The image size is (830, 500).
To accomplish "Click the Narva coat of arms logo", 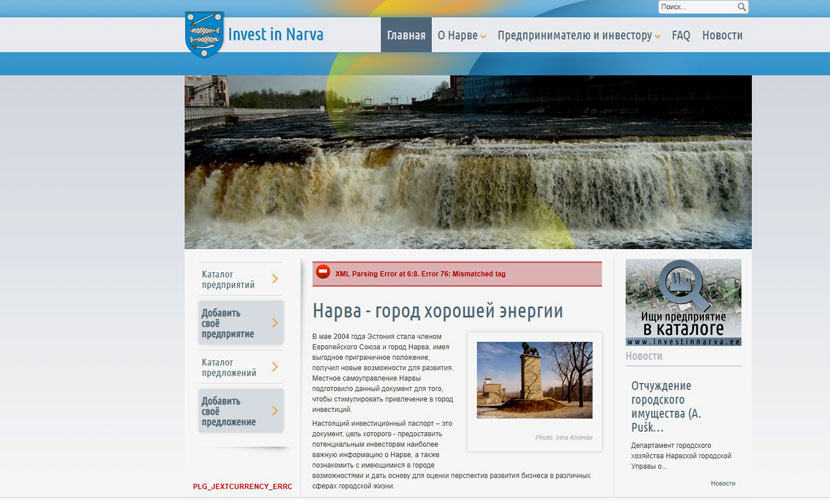I will (x=204, y=34).
